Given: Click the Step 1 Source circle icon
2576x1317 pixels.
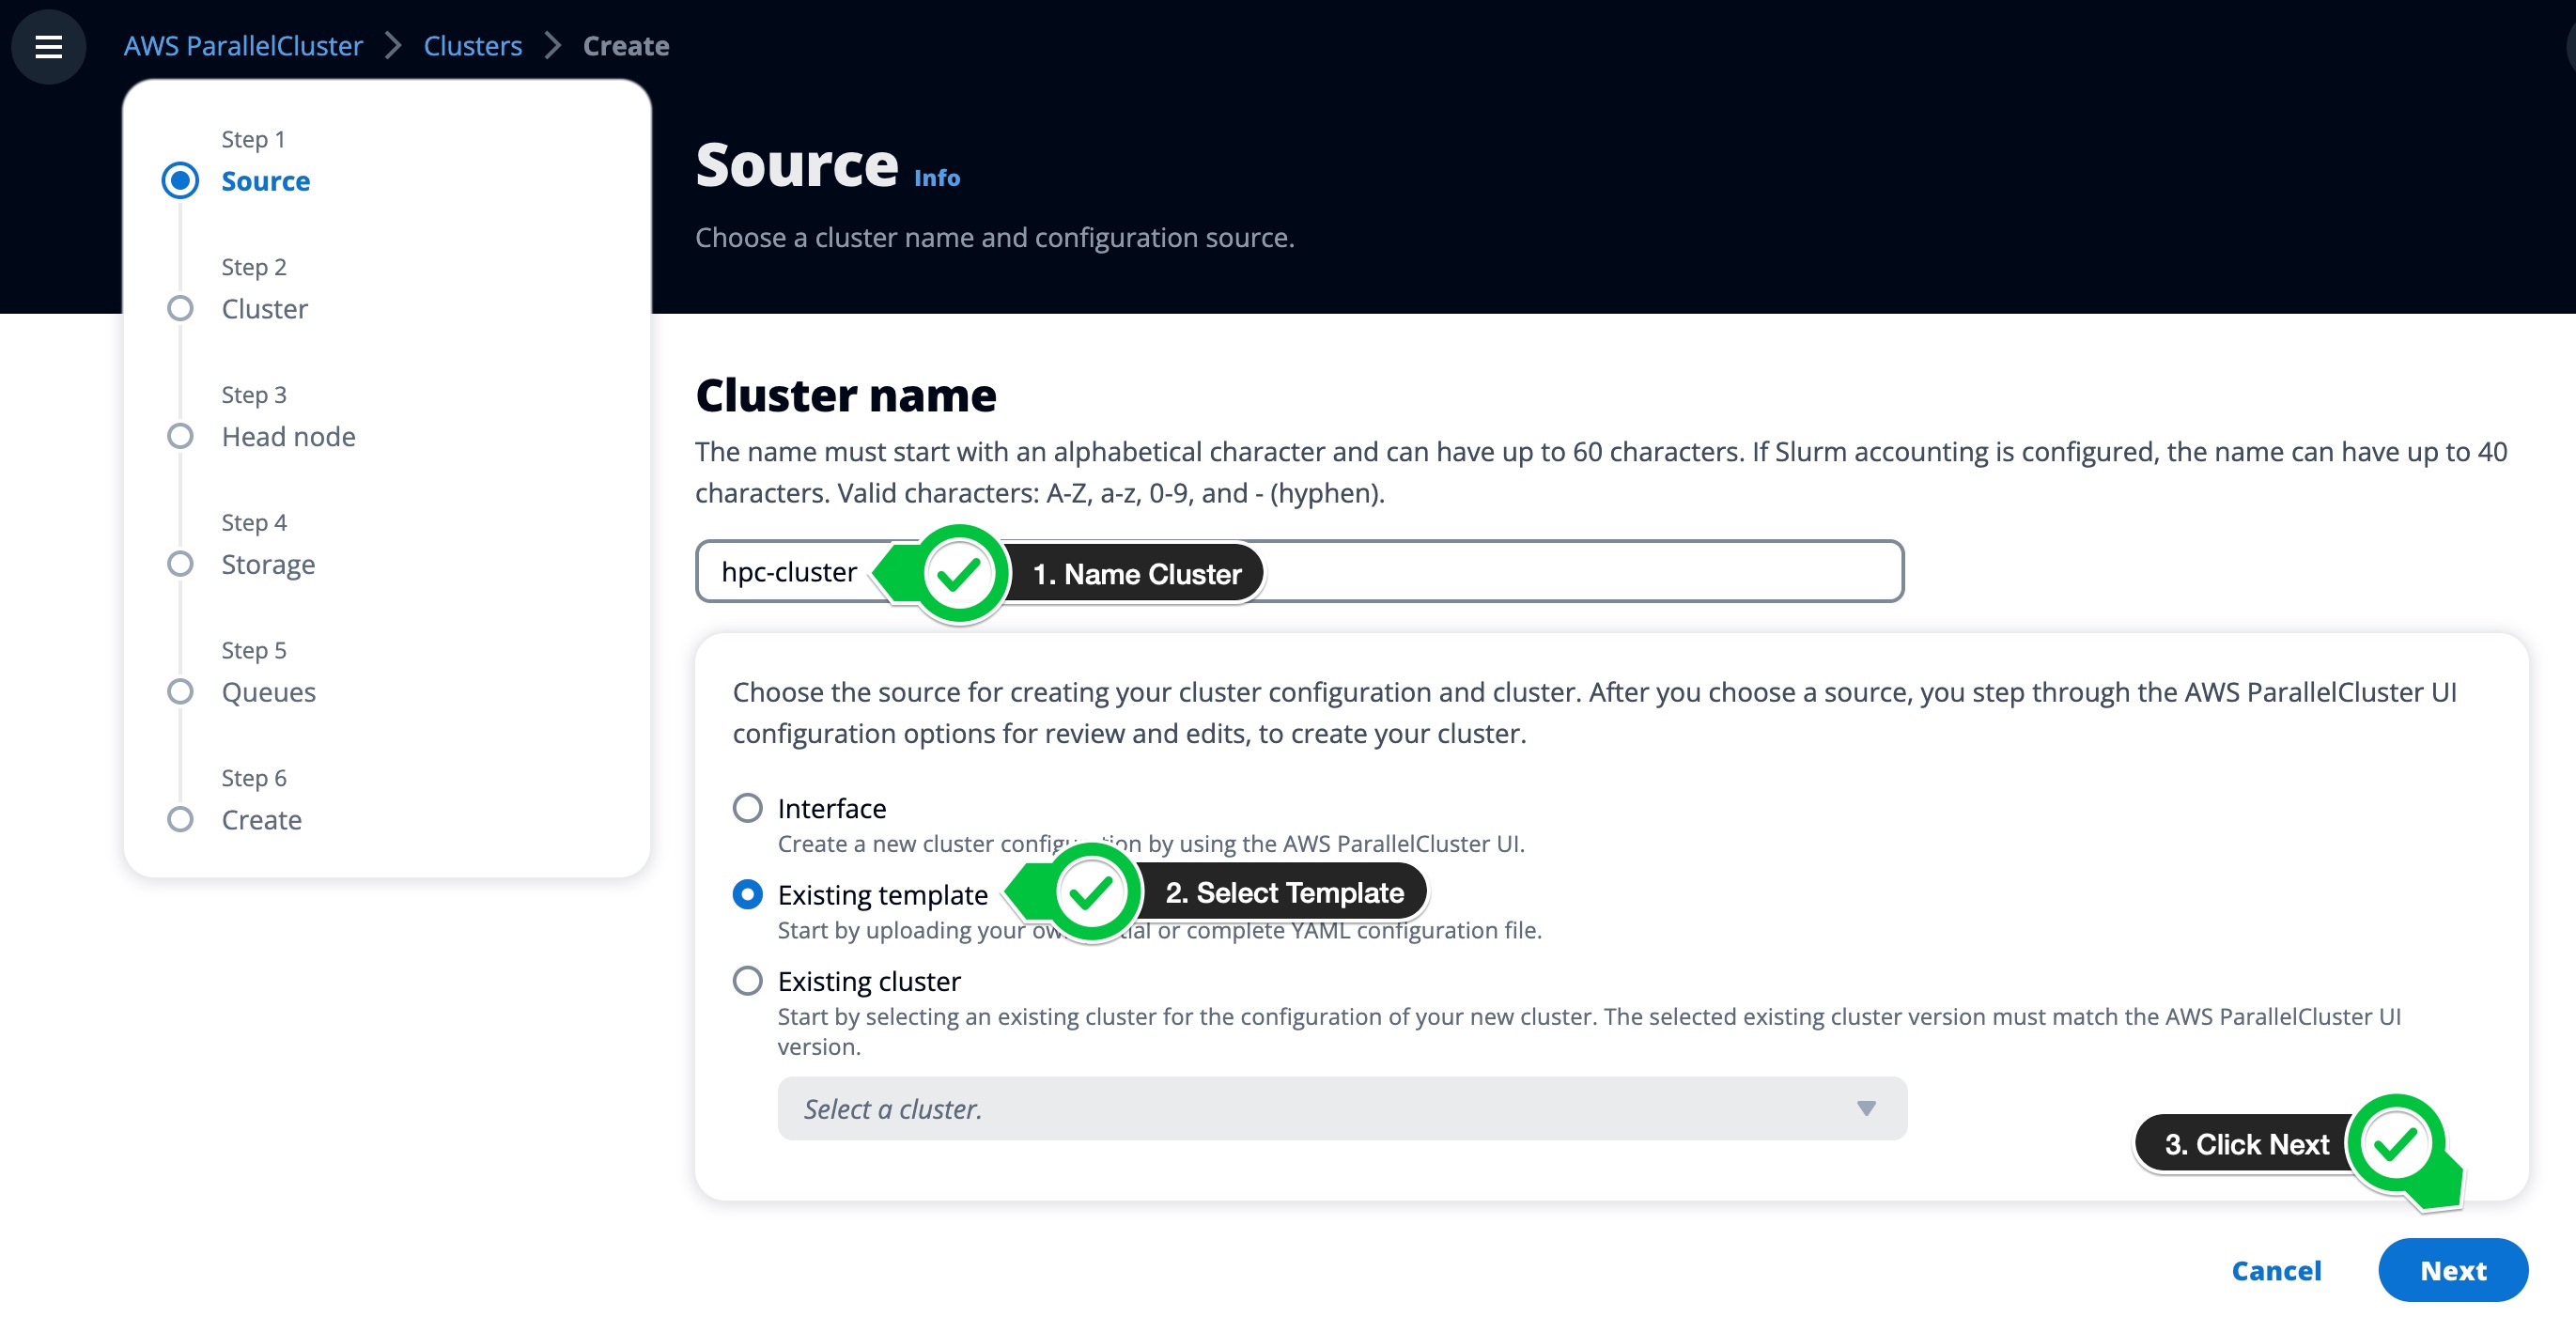Looking at the screenshot, I should (179, 178).
